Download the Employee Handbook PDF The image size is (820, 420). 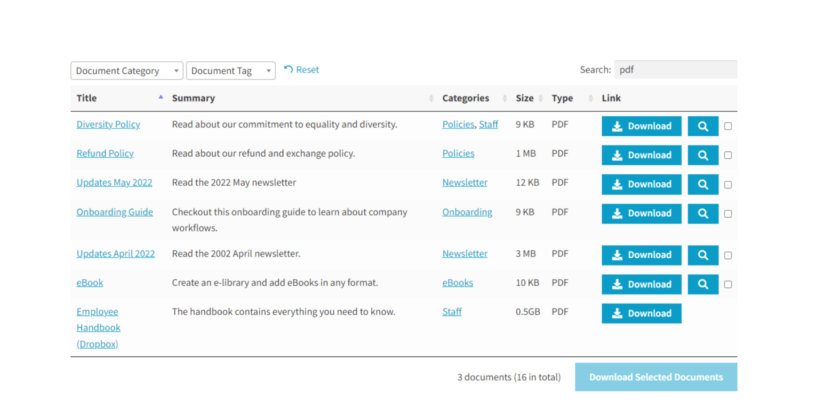(641, 313)
